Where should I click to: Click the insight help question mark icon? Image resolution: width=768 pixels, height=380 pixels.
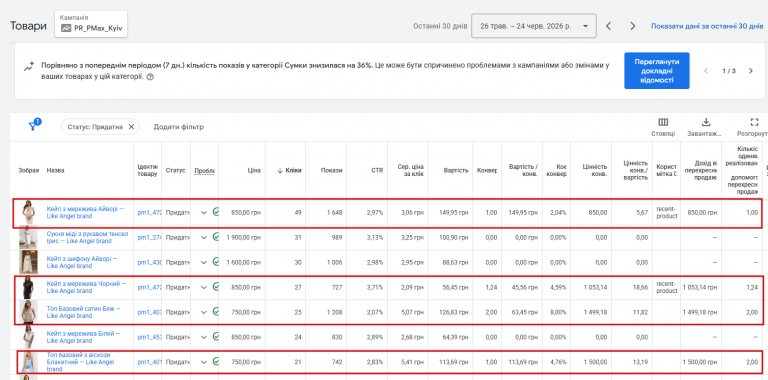[150, 77]
